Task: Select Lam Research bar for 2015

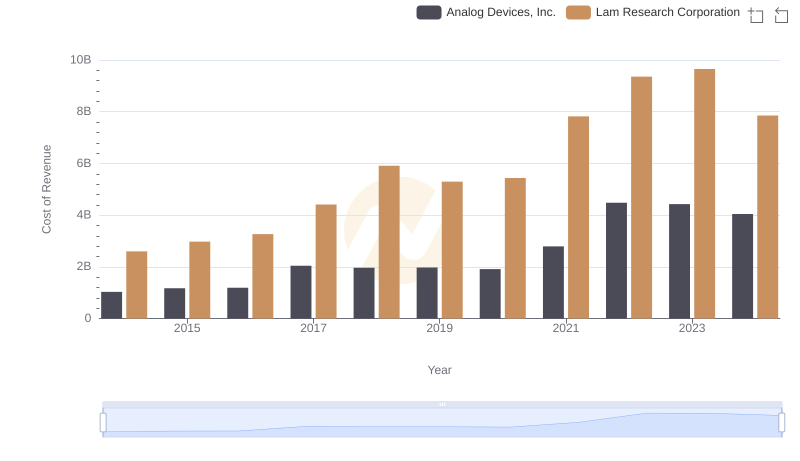Action: pyautogui.click(x=199, y=280)
